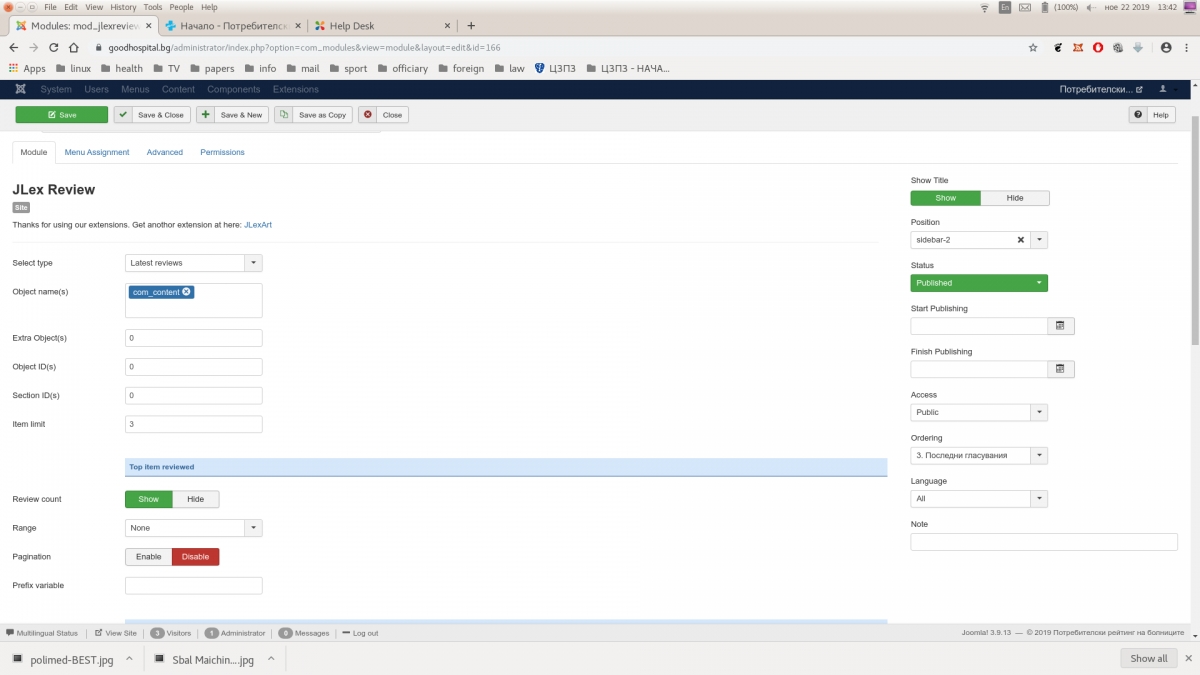Clear the sidebar-2 position selection
1200x675 pixels.
[1021, 240]
